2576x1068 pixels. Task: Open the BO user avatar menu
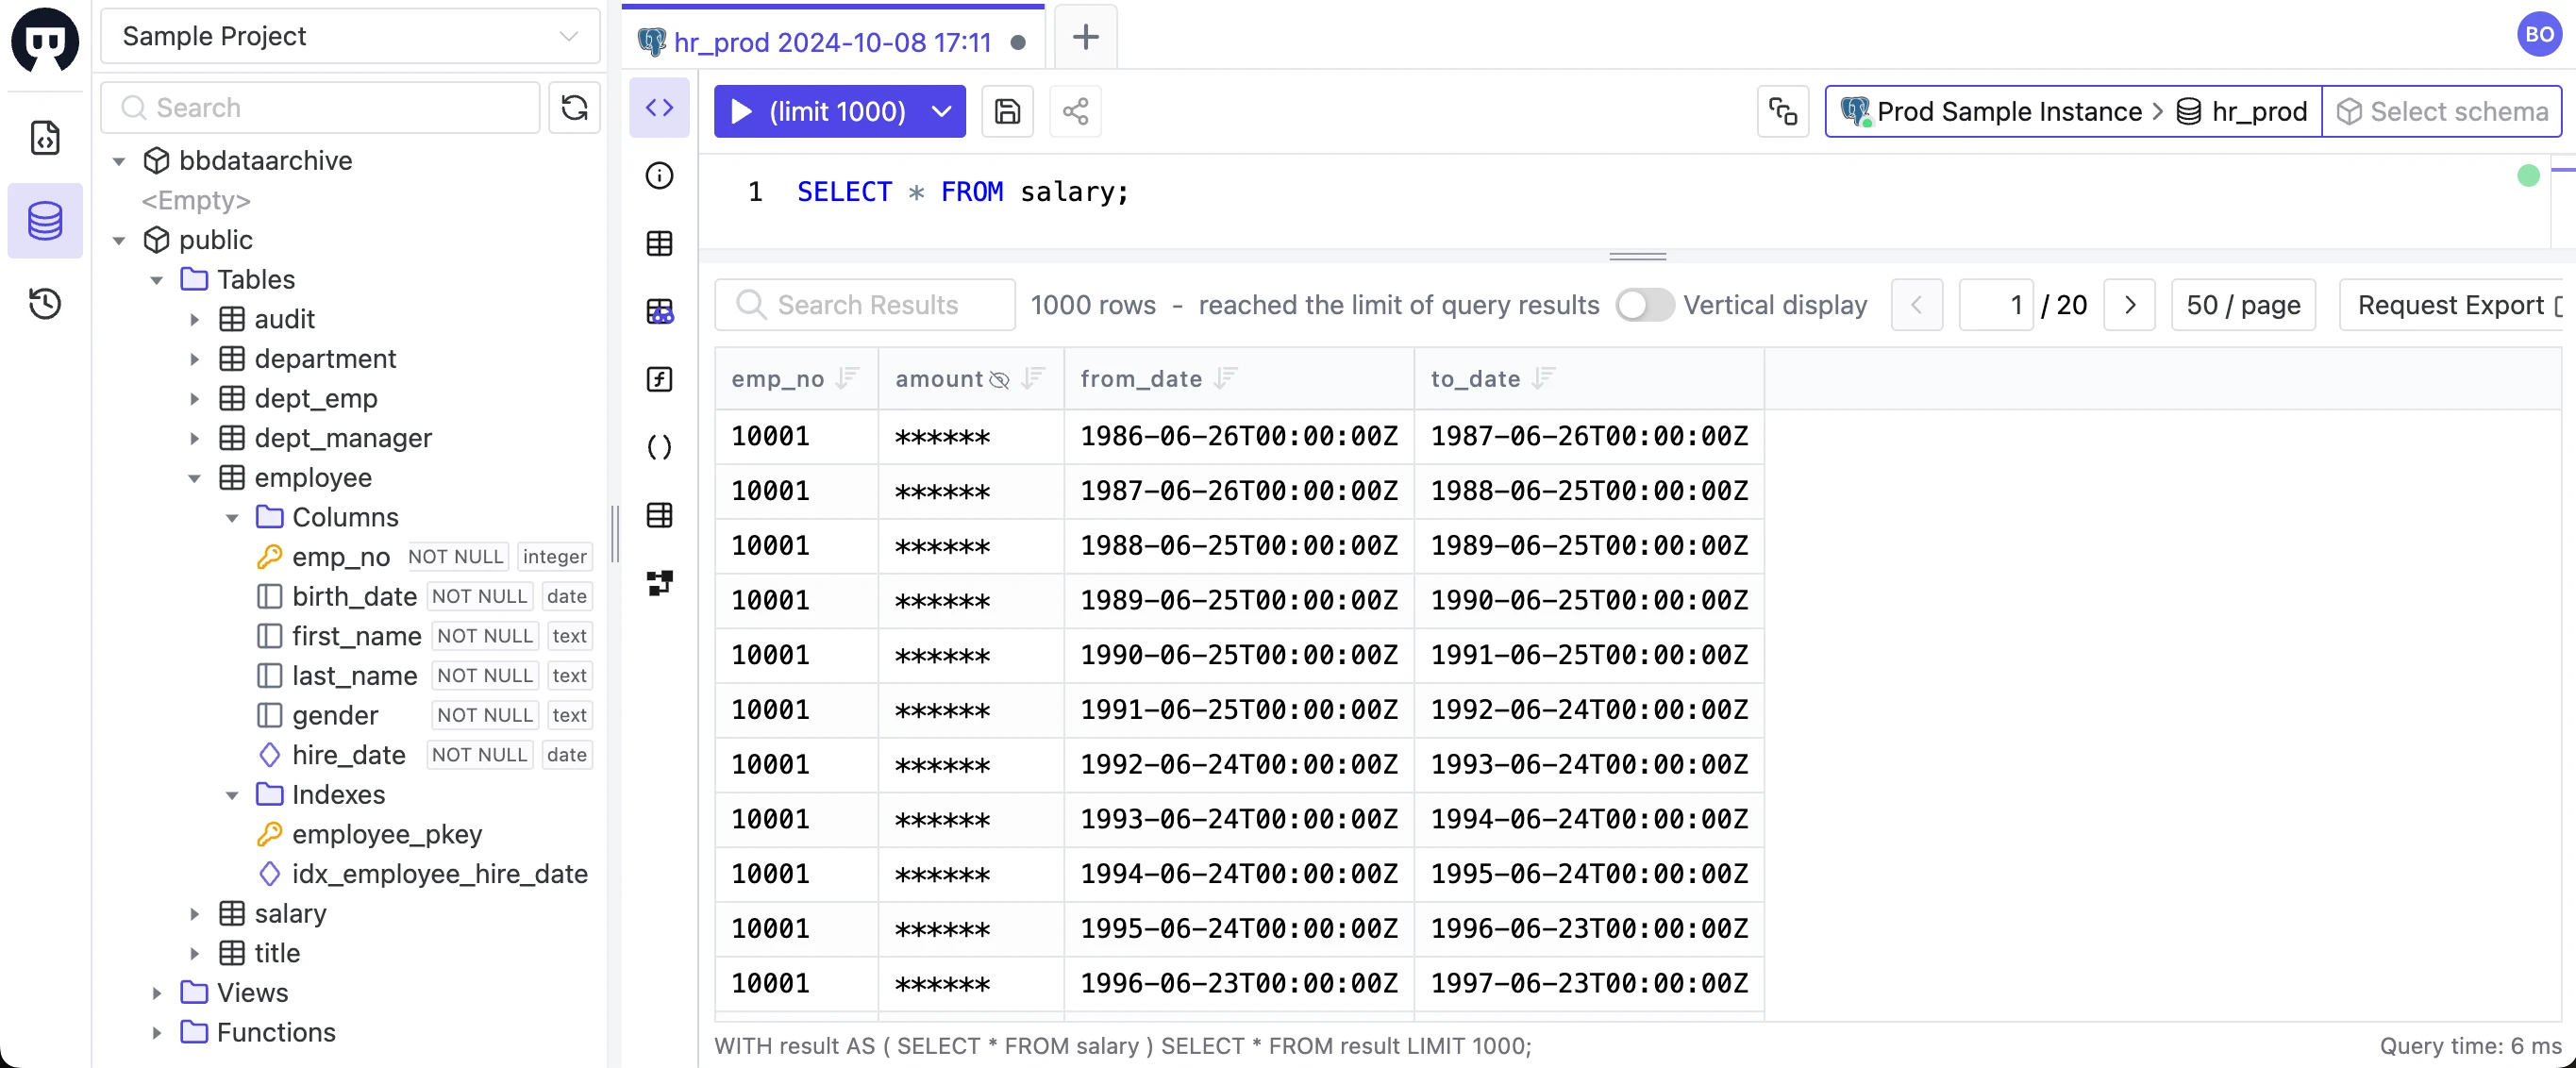(2538, 35)
